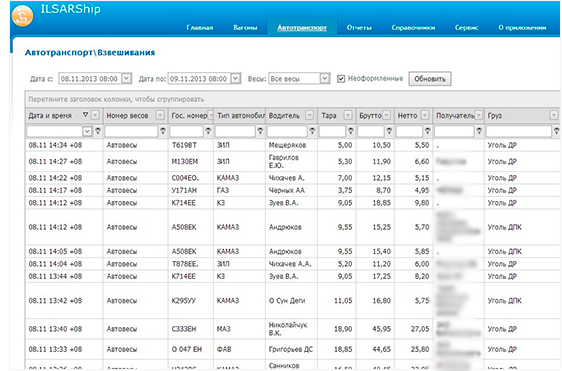Click the sort arrow in Дата и время header

[85, 115]
